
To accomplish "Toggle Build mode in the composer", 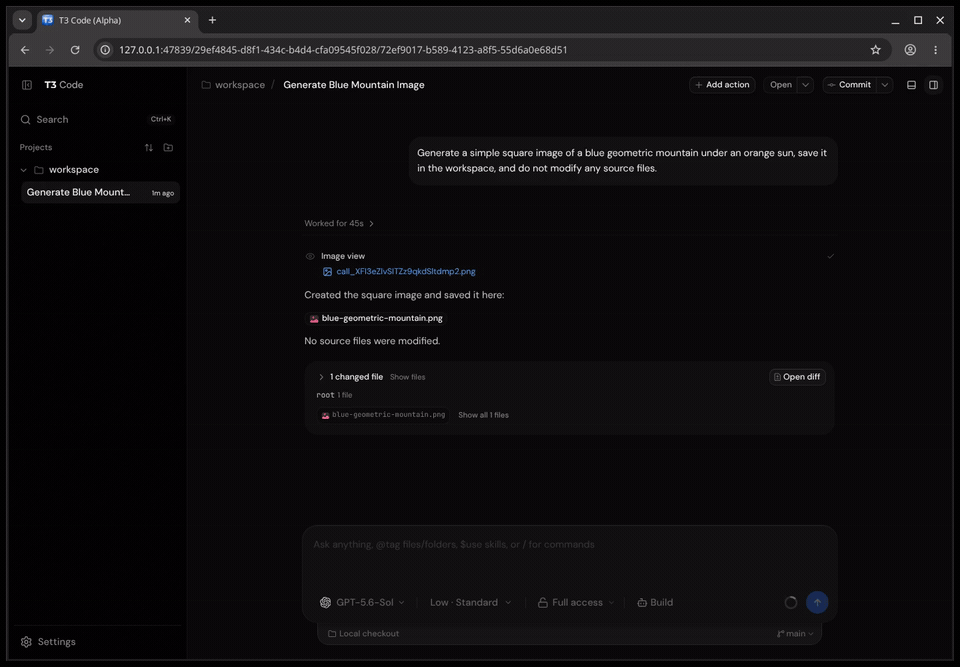I will 655,603.
